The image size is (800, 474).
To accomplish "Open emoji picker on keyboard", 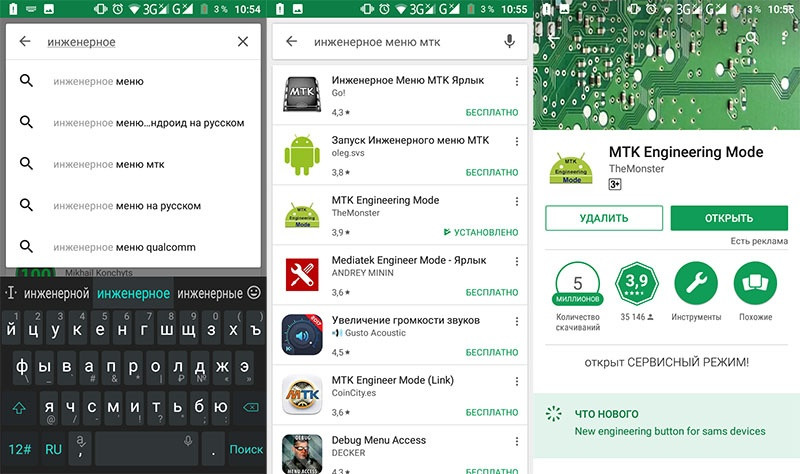I will (x=254, y=292).
